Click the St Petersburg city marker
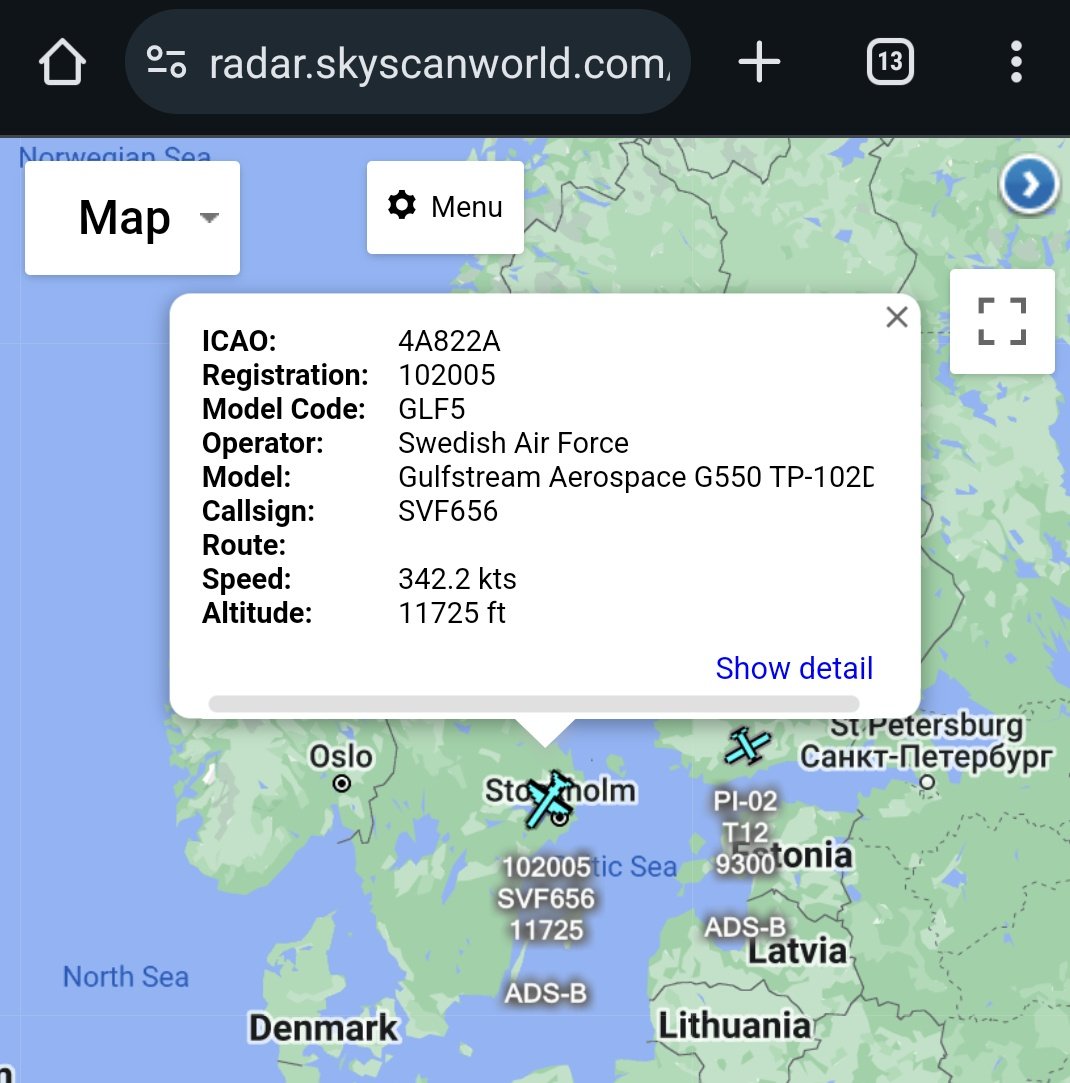Screen dimensions: 1070x1083 pyautogui.click(x=927, y=783)
